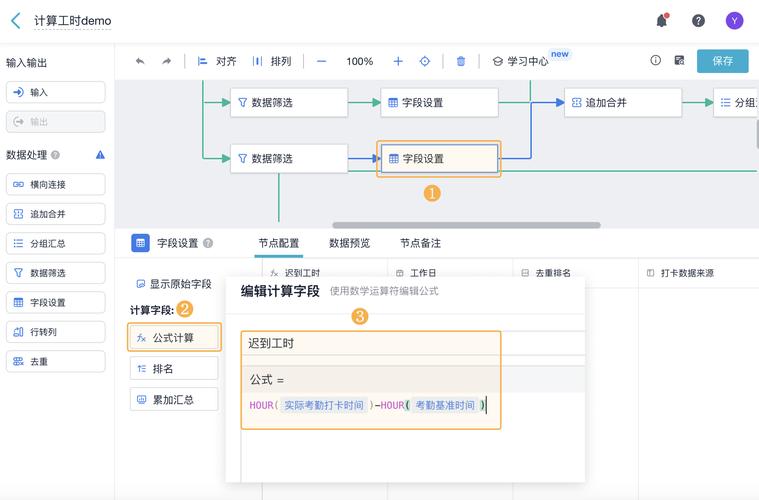The width and height of the screenshot is (759, 500).
Task: Switch to the 节点配置 tab
Action: (x=279, y=243)
